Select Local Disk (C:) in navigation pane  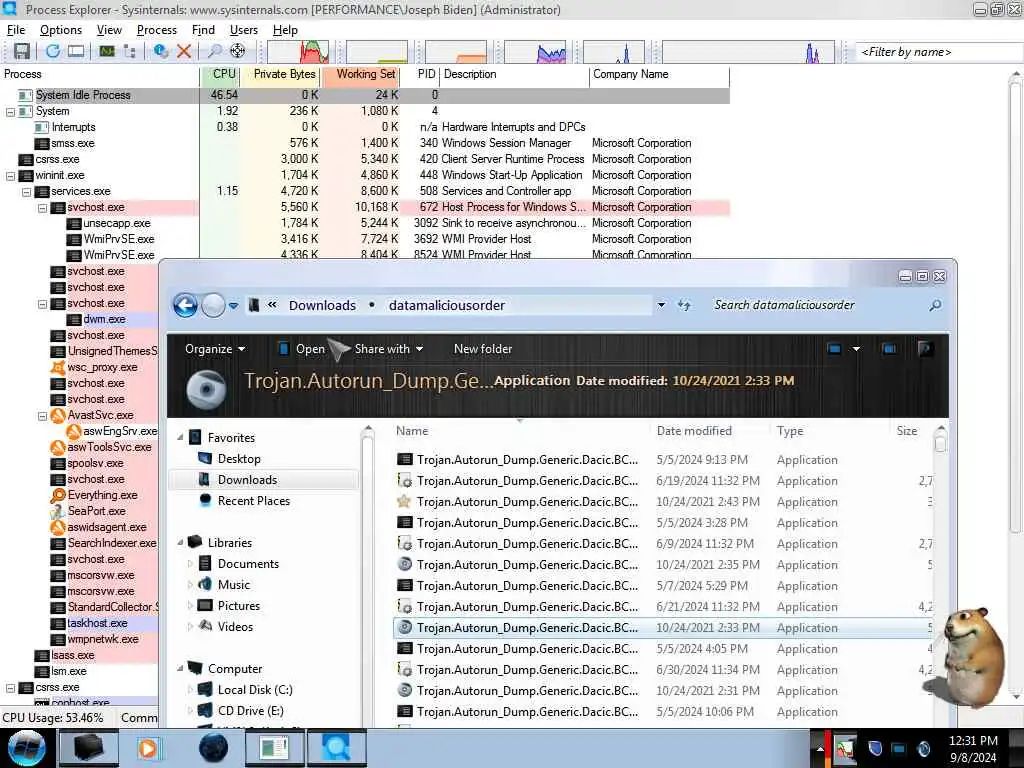click(x=255, y=690)
